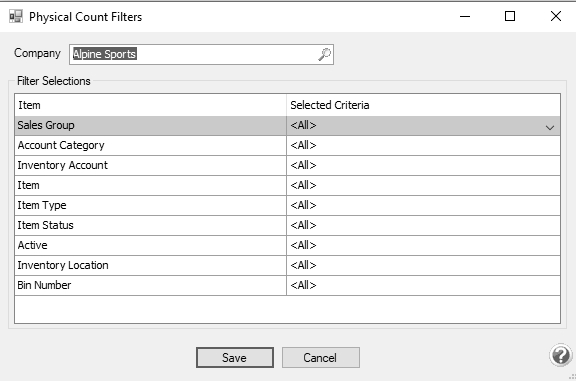Expand the Sales Group criteria dropdown arrow

550,127
